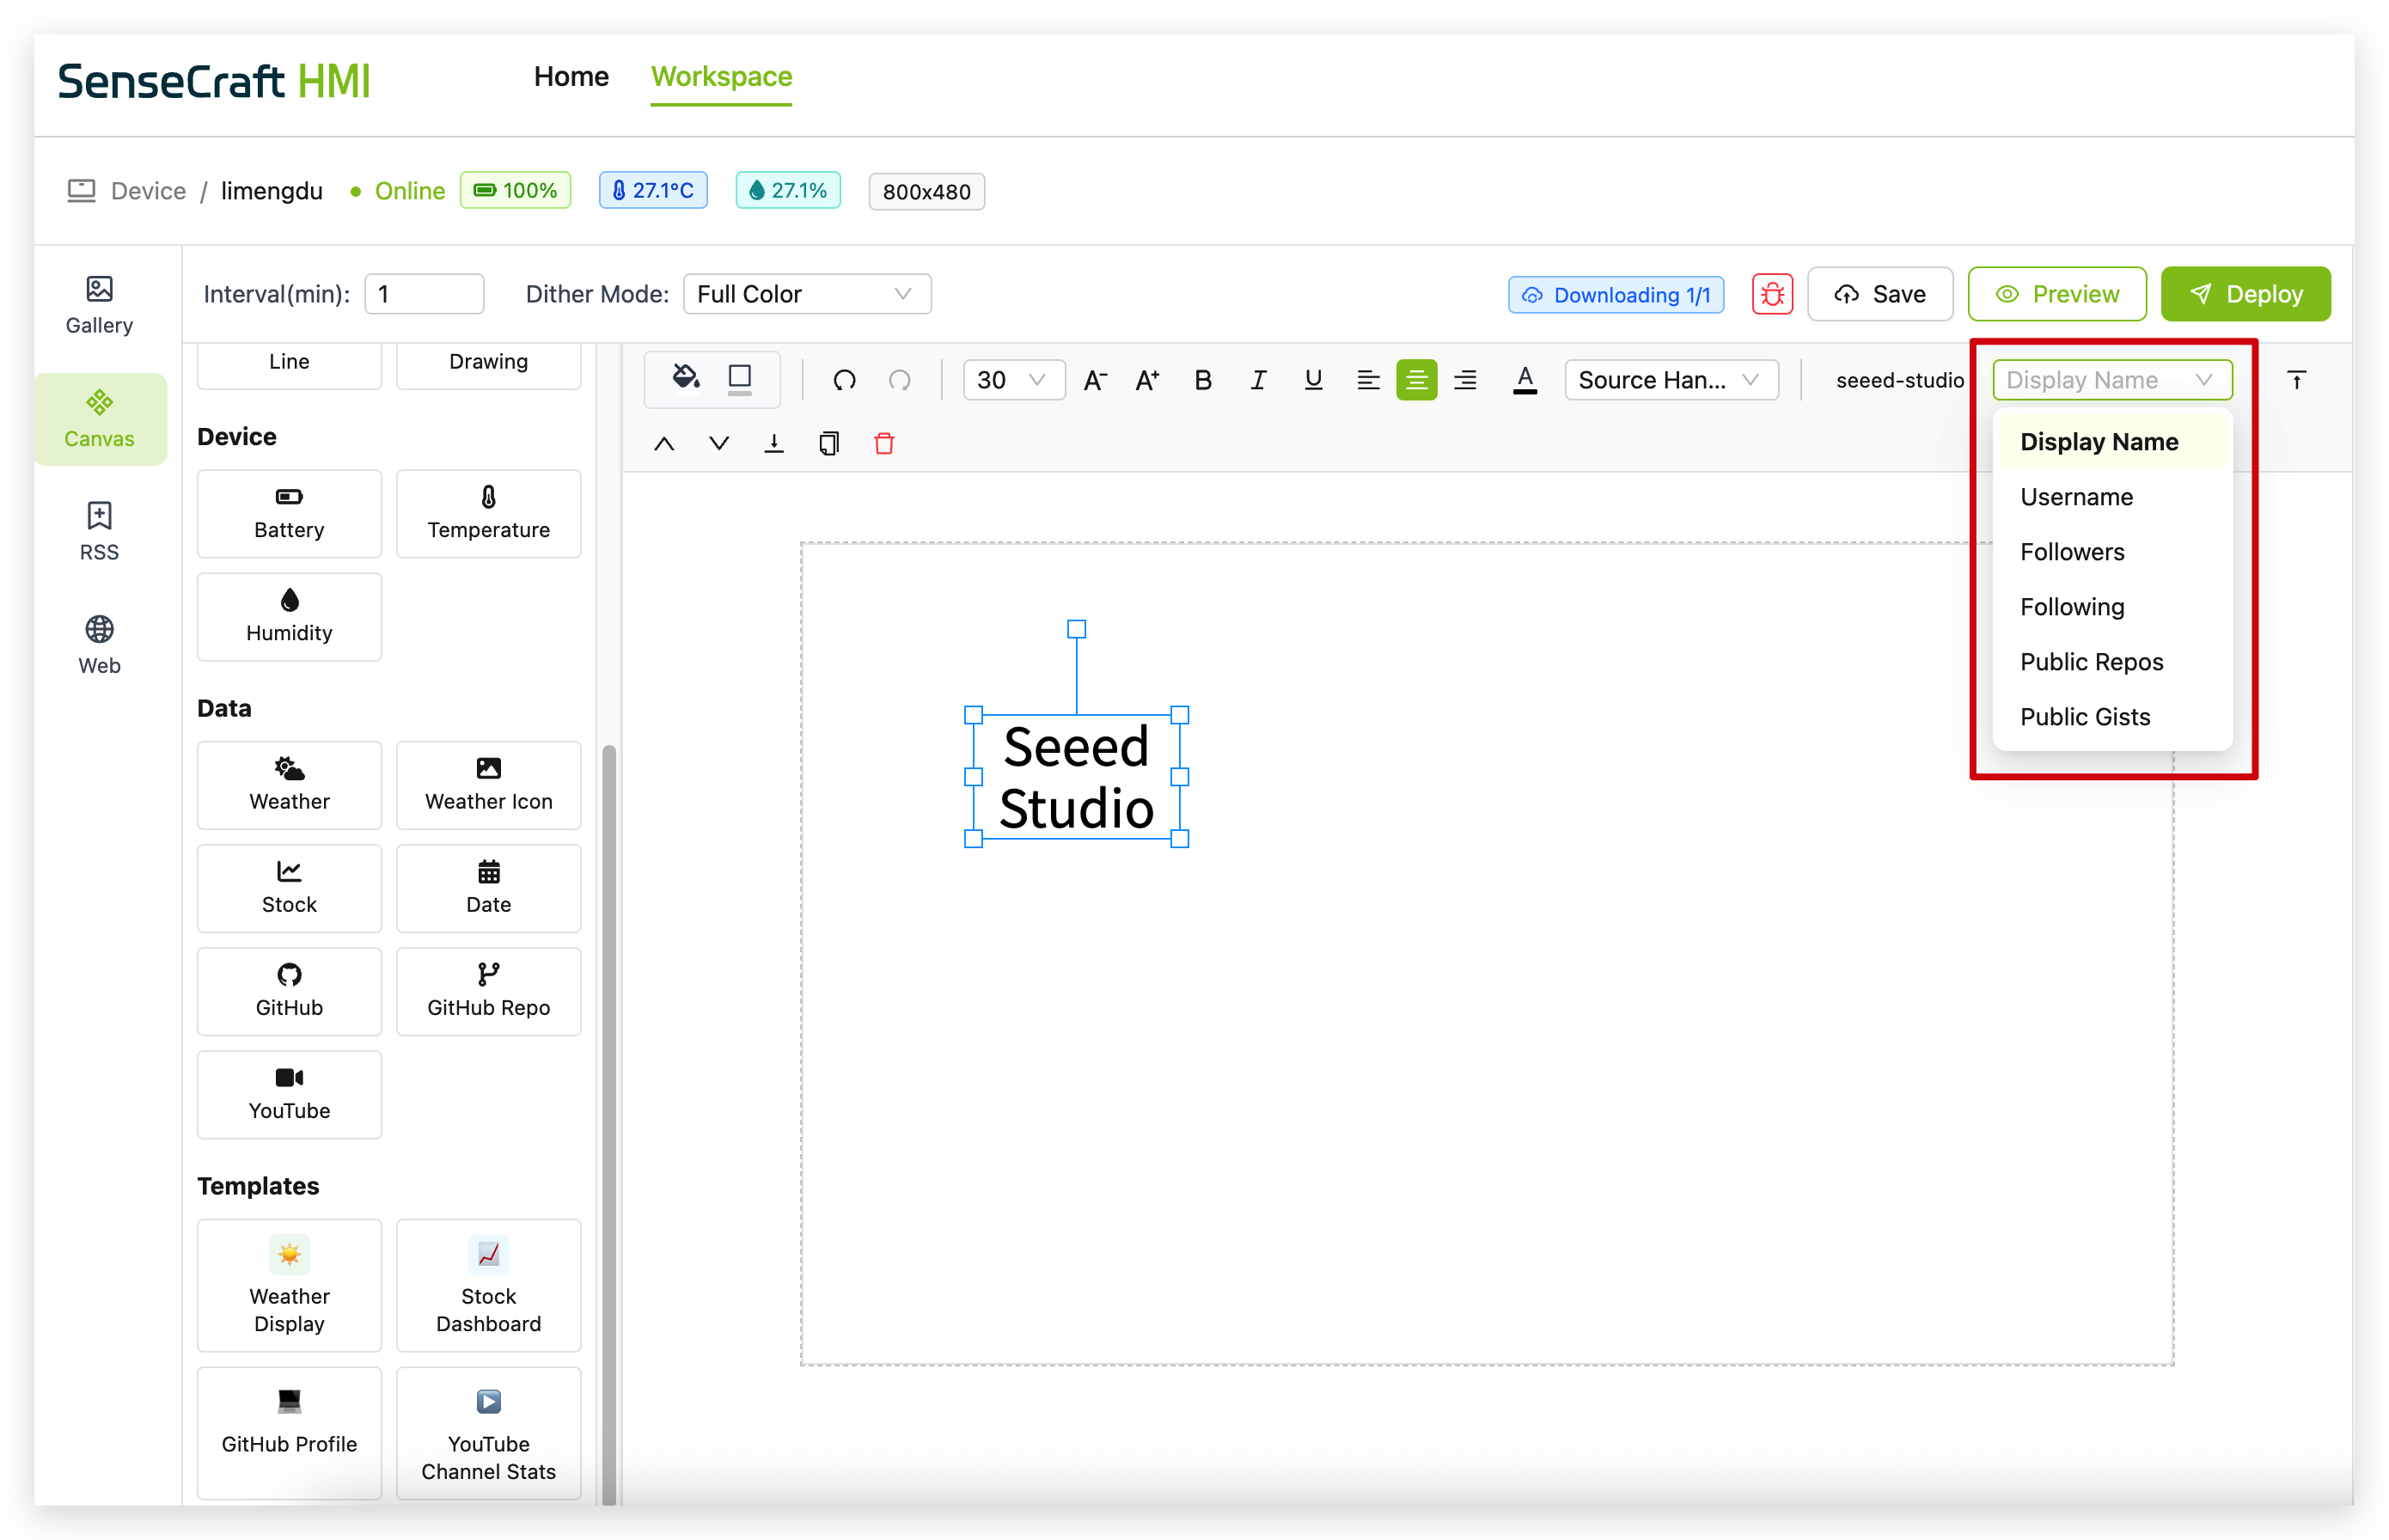Open the text color picker
The height and width of the screenshot is (1540, 2389).
click(x=1525, y=380)
